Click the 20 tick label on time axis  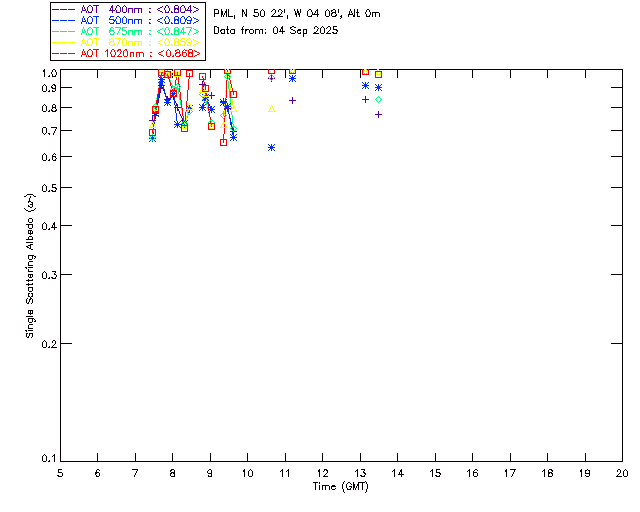[622, 472]
